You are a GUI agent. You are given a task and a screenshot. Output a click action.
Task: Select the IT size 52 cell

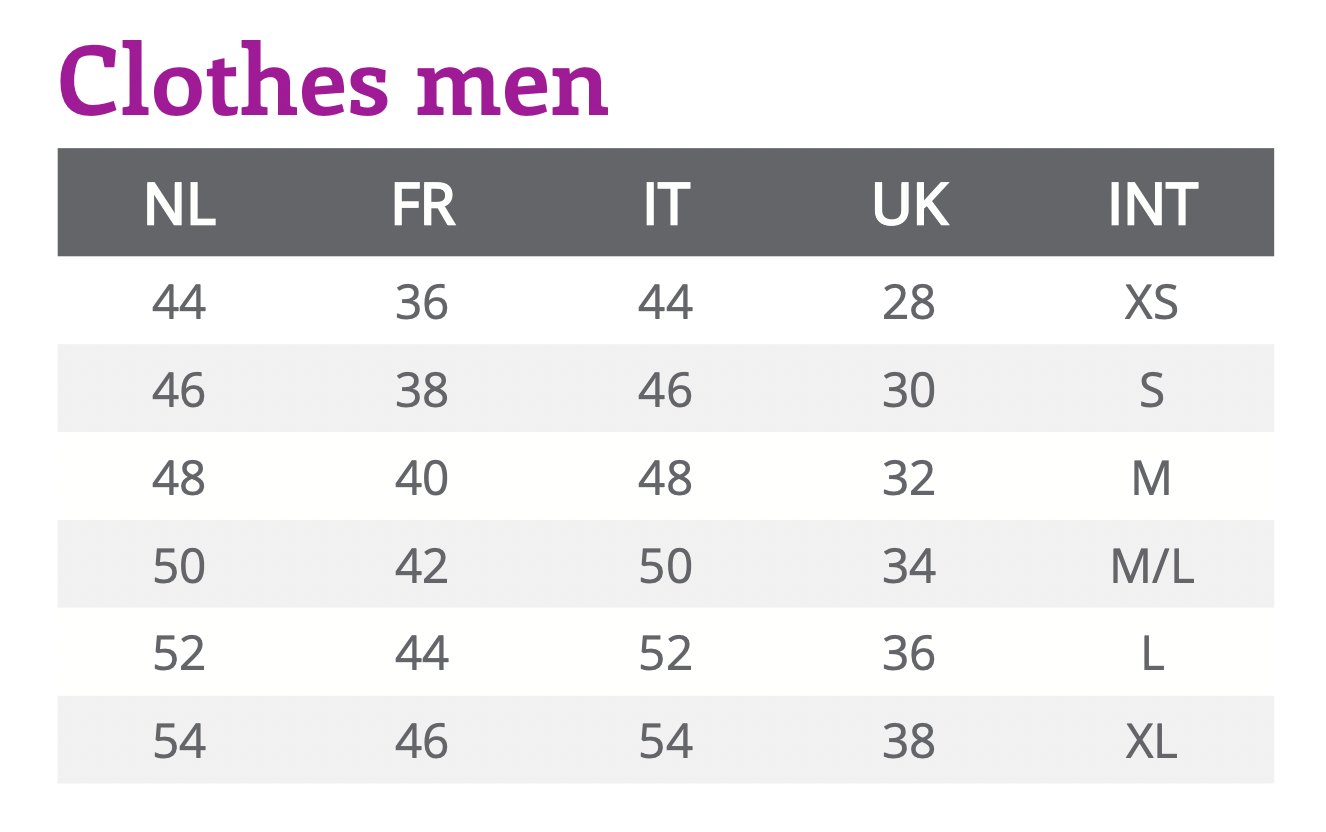pyautogui.click(x=666, y=654)
